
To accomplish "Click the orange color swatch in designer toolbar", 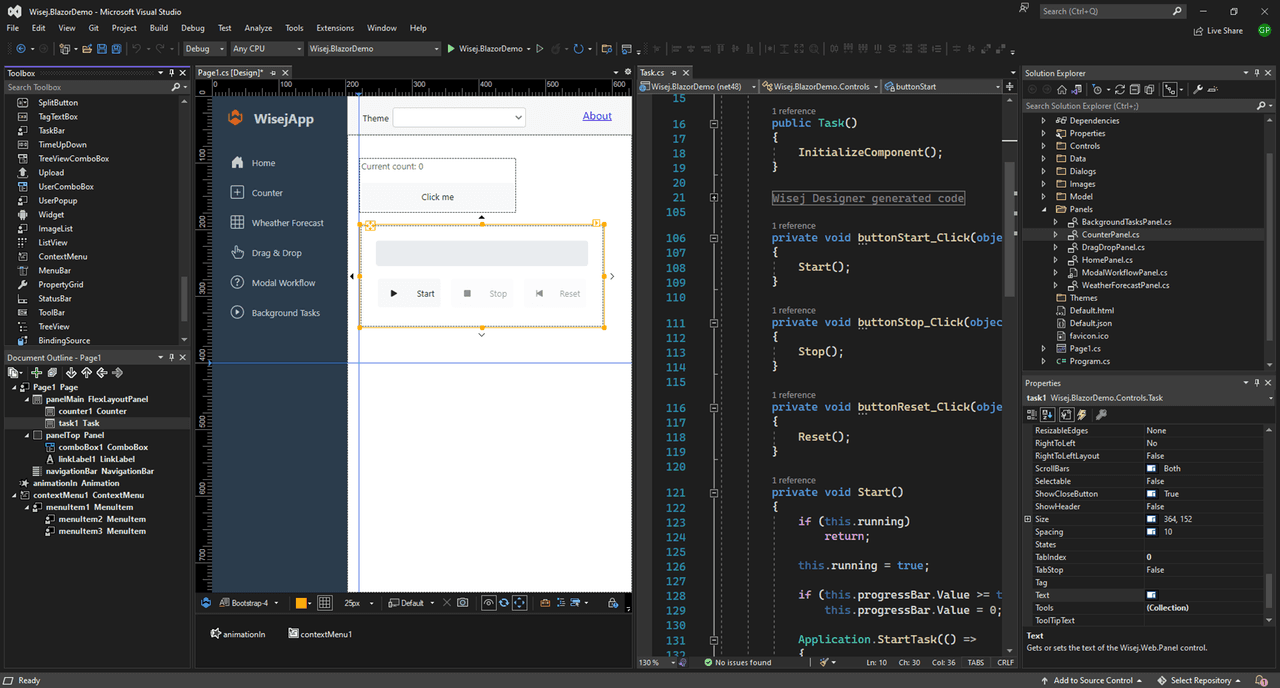I will pos(301,603).
